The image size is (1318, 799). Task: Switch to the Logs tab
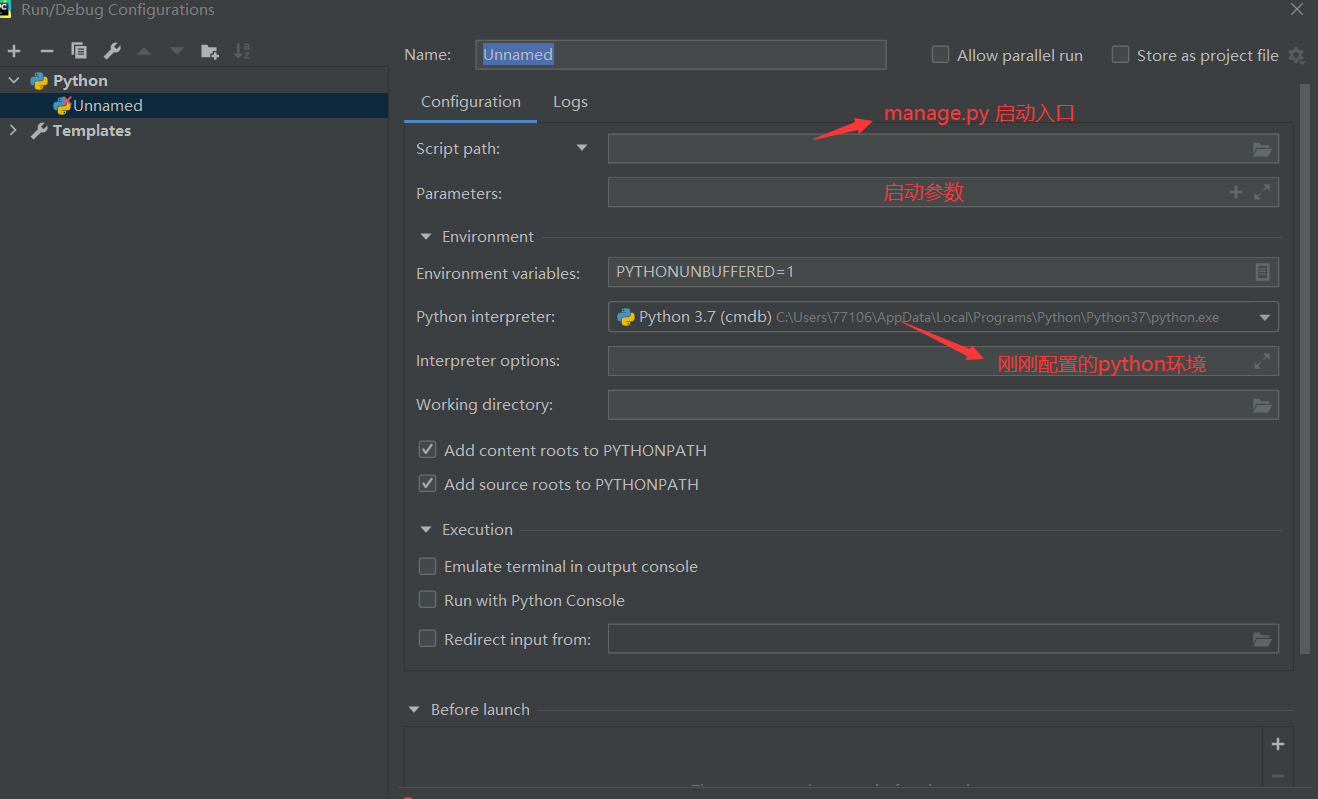(570, 102)
